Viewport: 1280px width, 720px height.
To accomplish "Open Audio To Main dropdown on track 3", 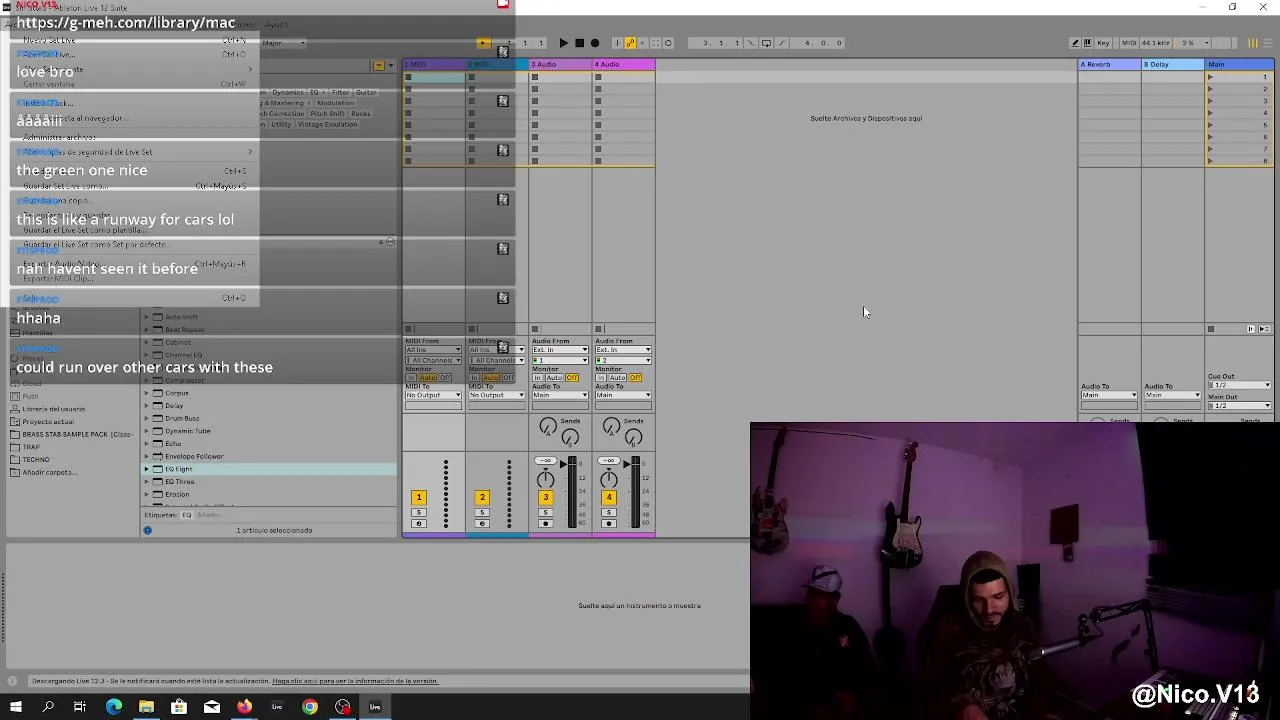I will click(560, 395).
